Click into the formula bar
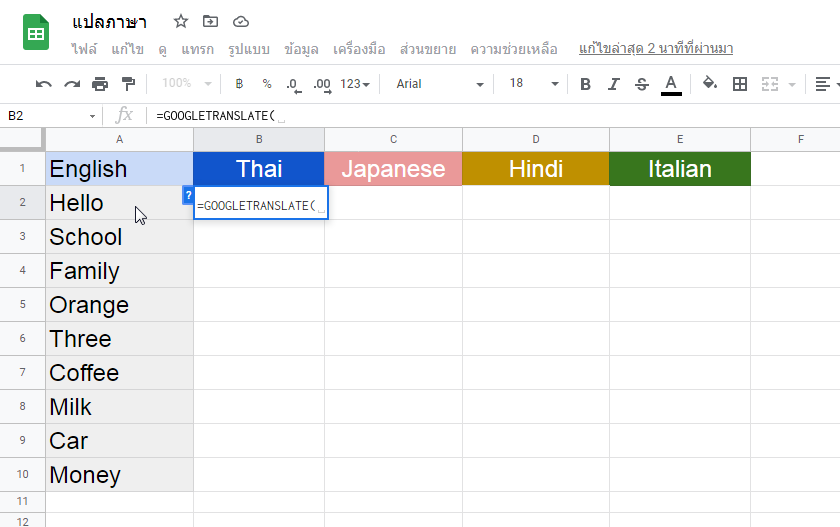 [x=493, y=116]
